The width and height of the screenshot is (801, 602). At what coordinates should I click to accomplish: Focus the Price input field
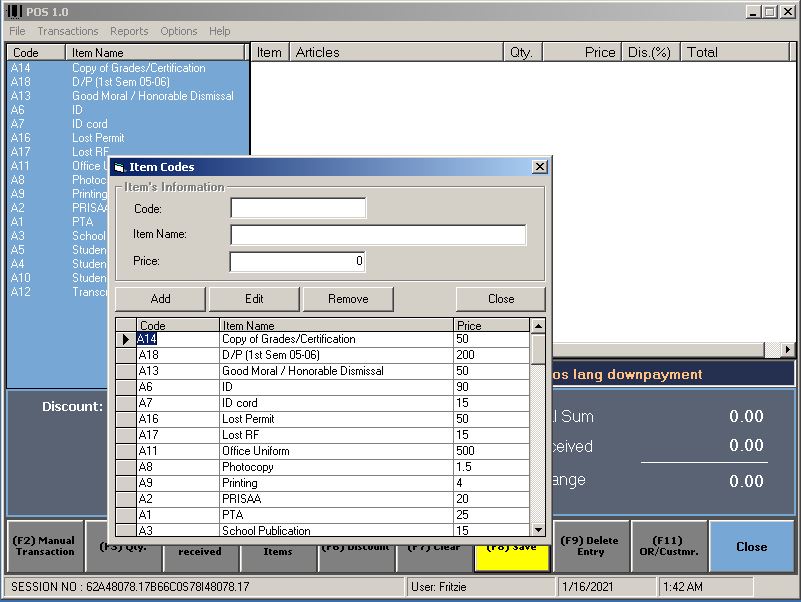[x=297, y=261]
